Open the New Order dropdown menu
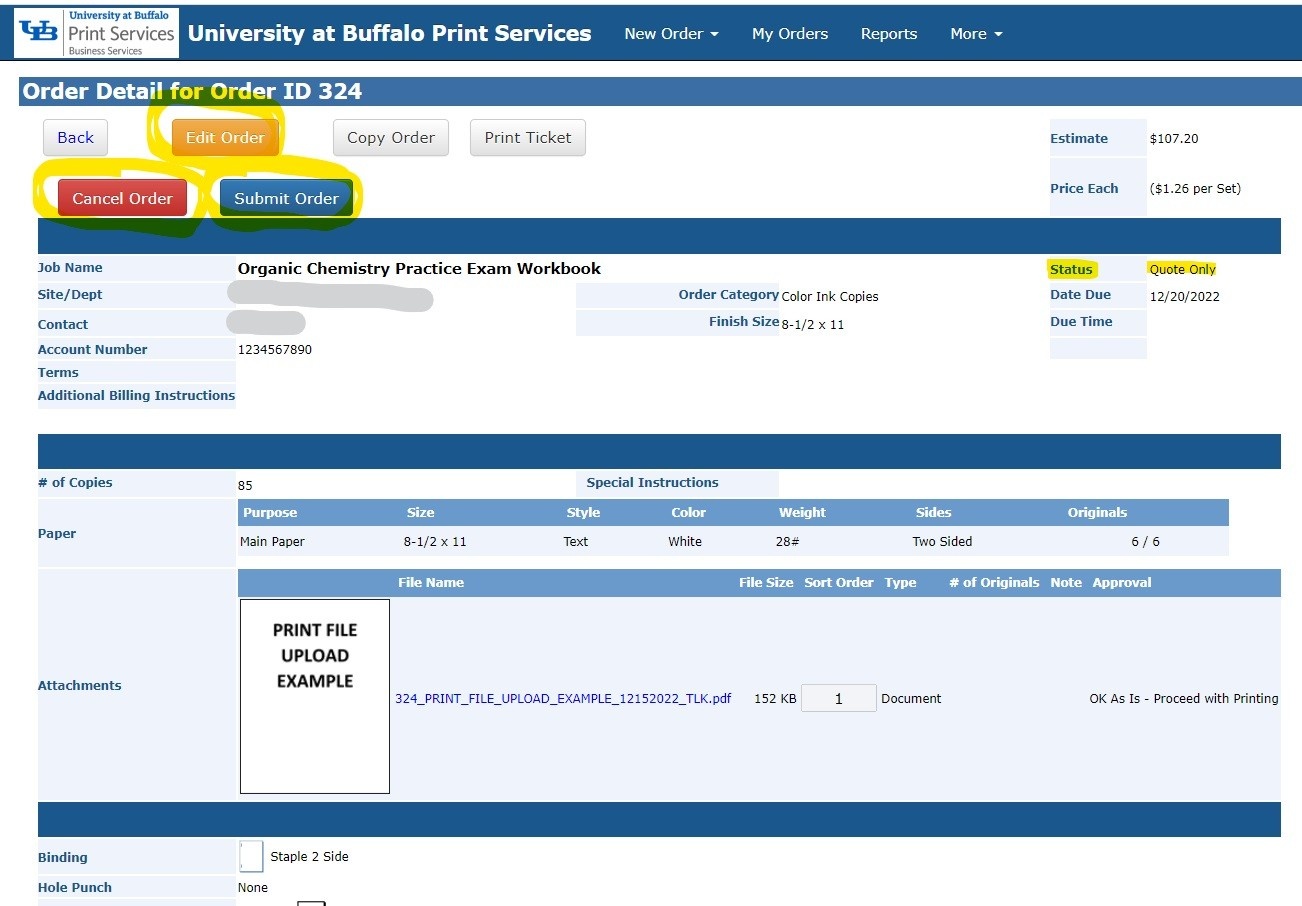This screenshot has width=1302, height=906. (669, 33)
